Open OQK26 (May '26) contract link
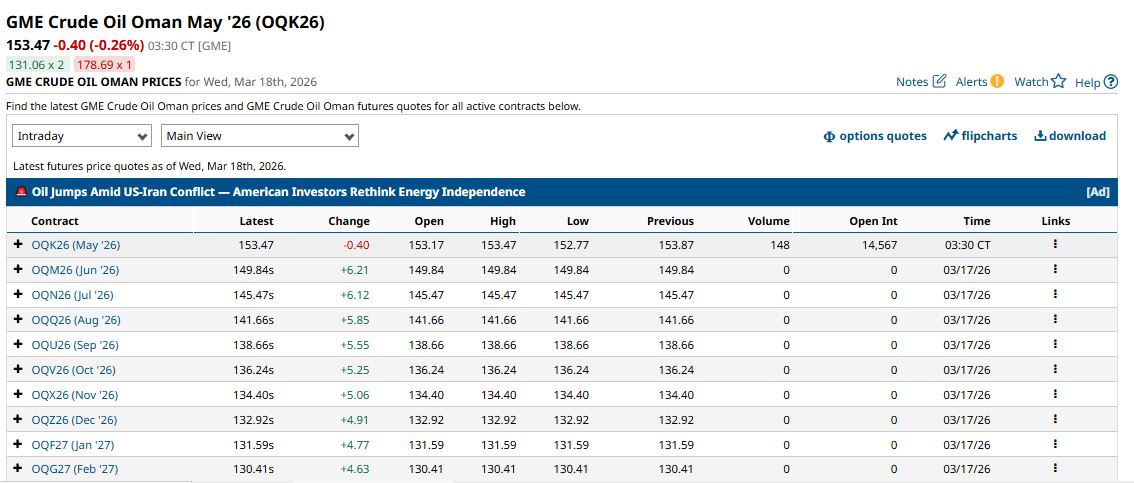Image resolution: width=1134 pixels, height=483 pixels. pos(76,245)
